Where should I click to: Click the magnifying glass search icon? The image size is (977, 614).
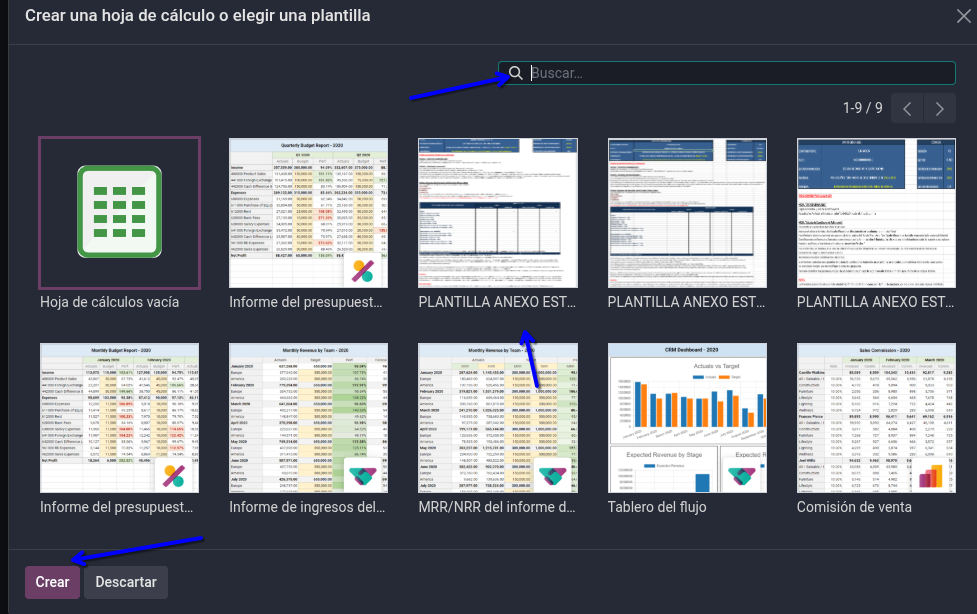(x=516, y=73)
